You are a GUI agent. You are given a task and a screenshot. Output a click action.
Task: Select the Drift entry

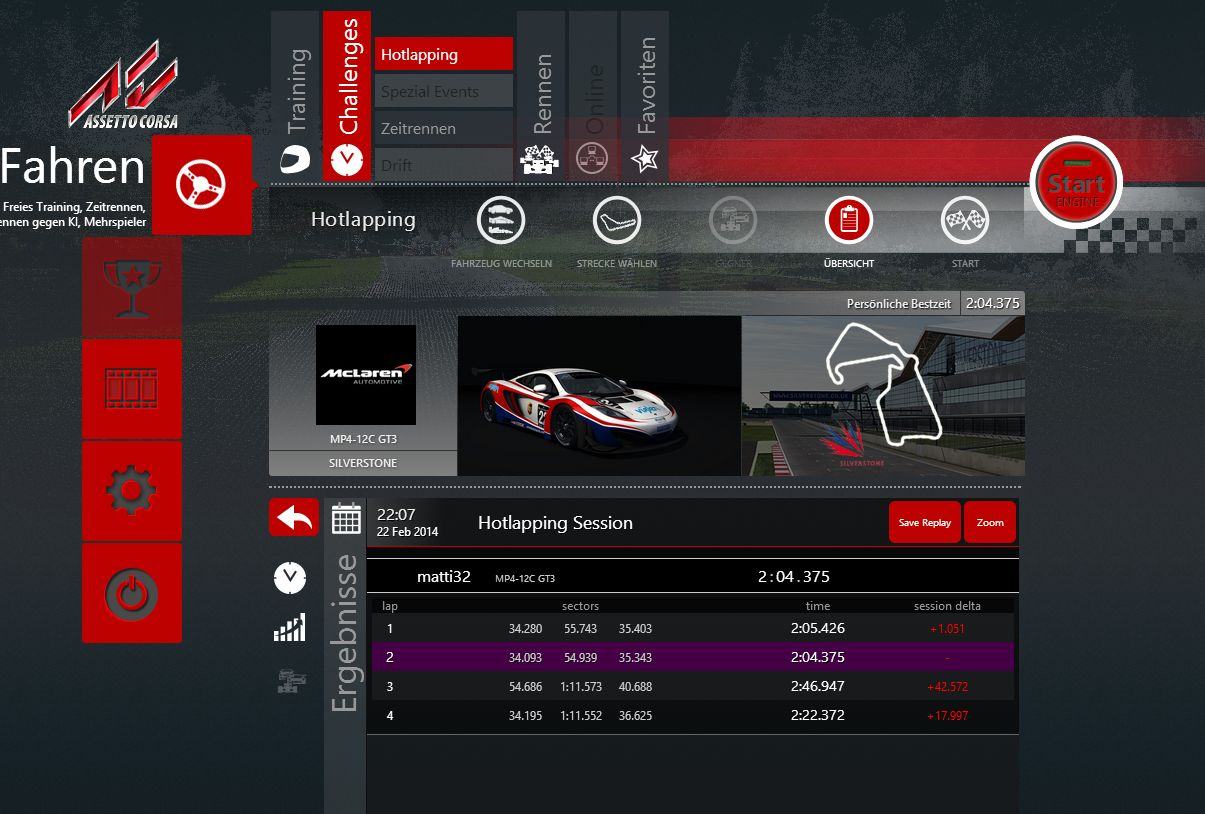444,165
